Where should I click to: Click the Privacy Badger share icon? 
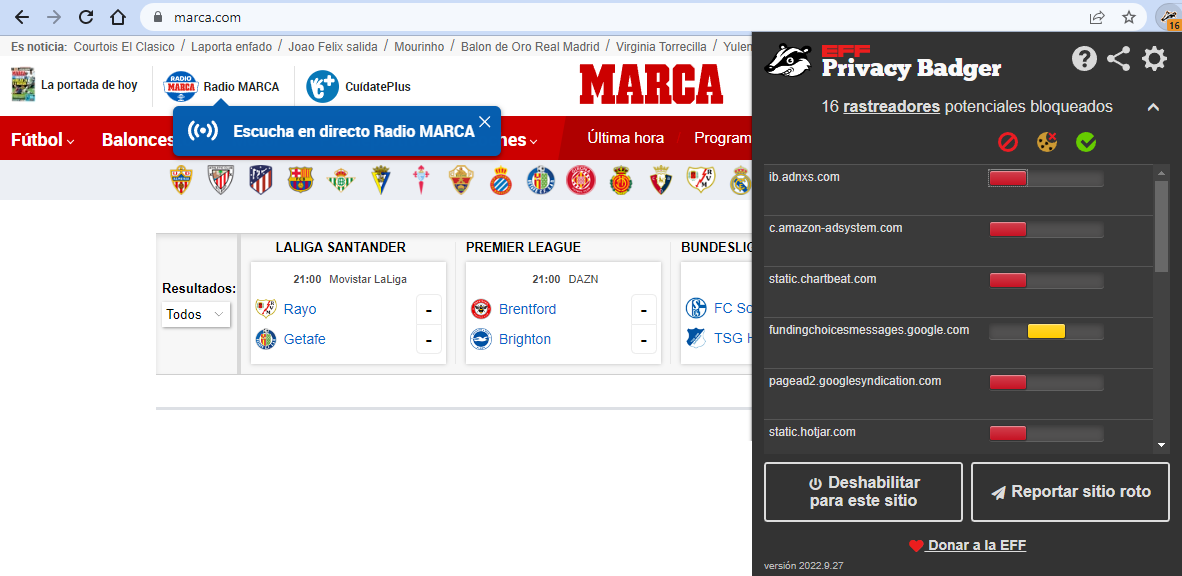(x=1118, y=59)
